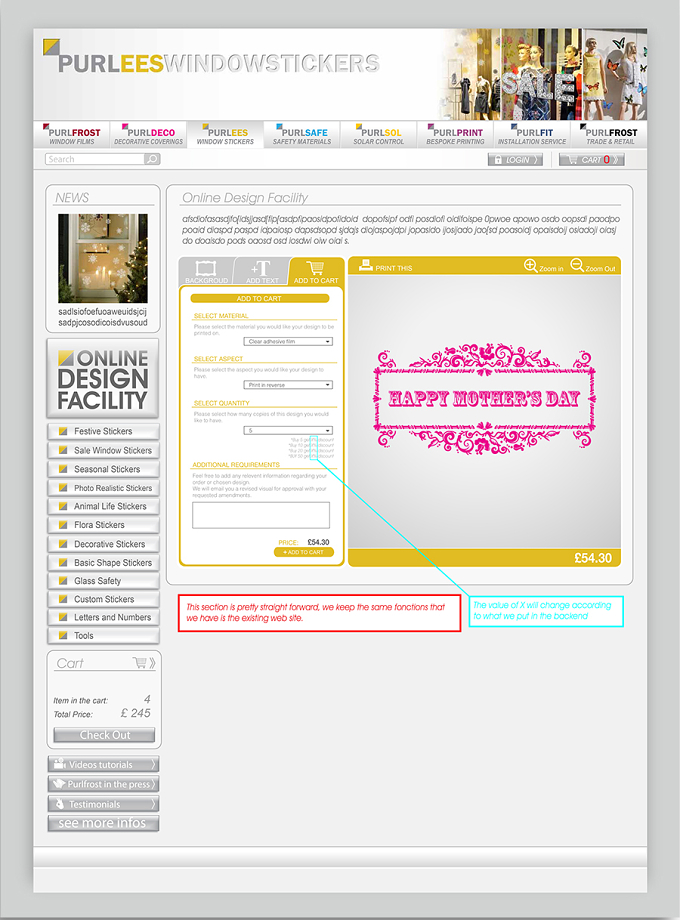680x920 pixels.
Task: Click the see more infos button
Action: coord(103,823)
